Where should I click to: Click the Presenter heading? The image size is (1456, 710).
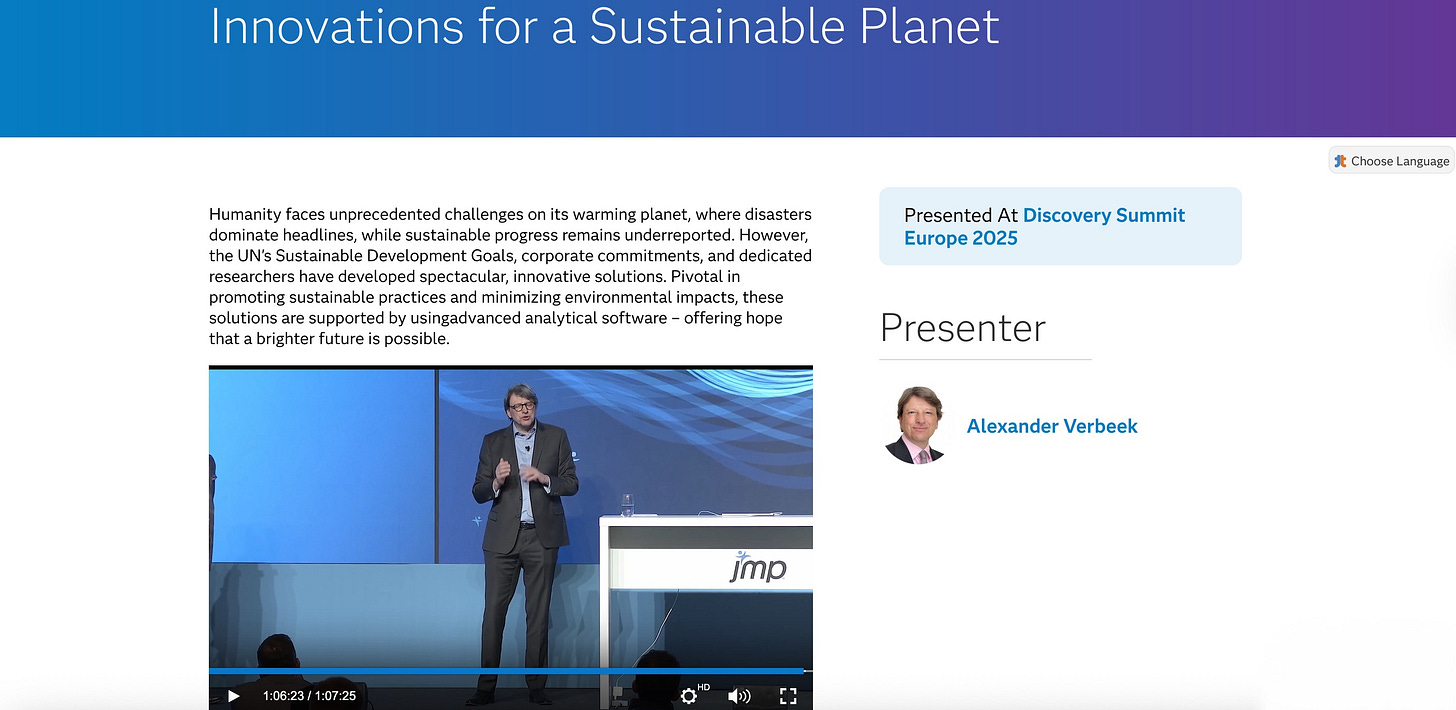click(x=963, y=328)
